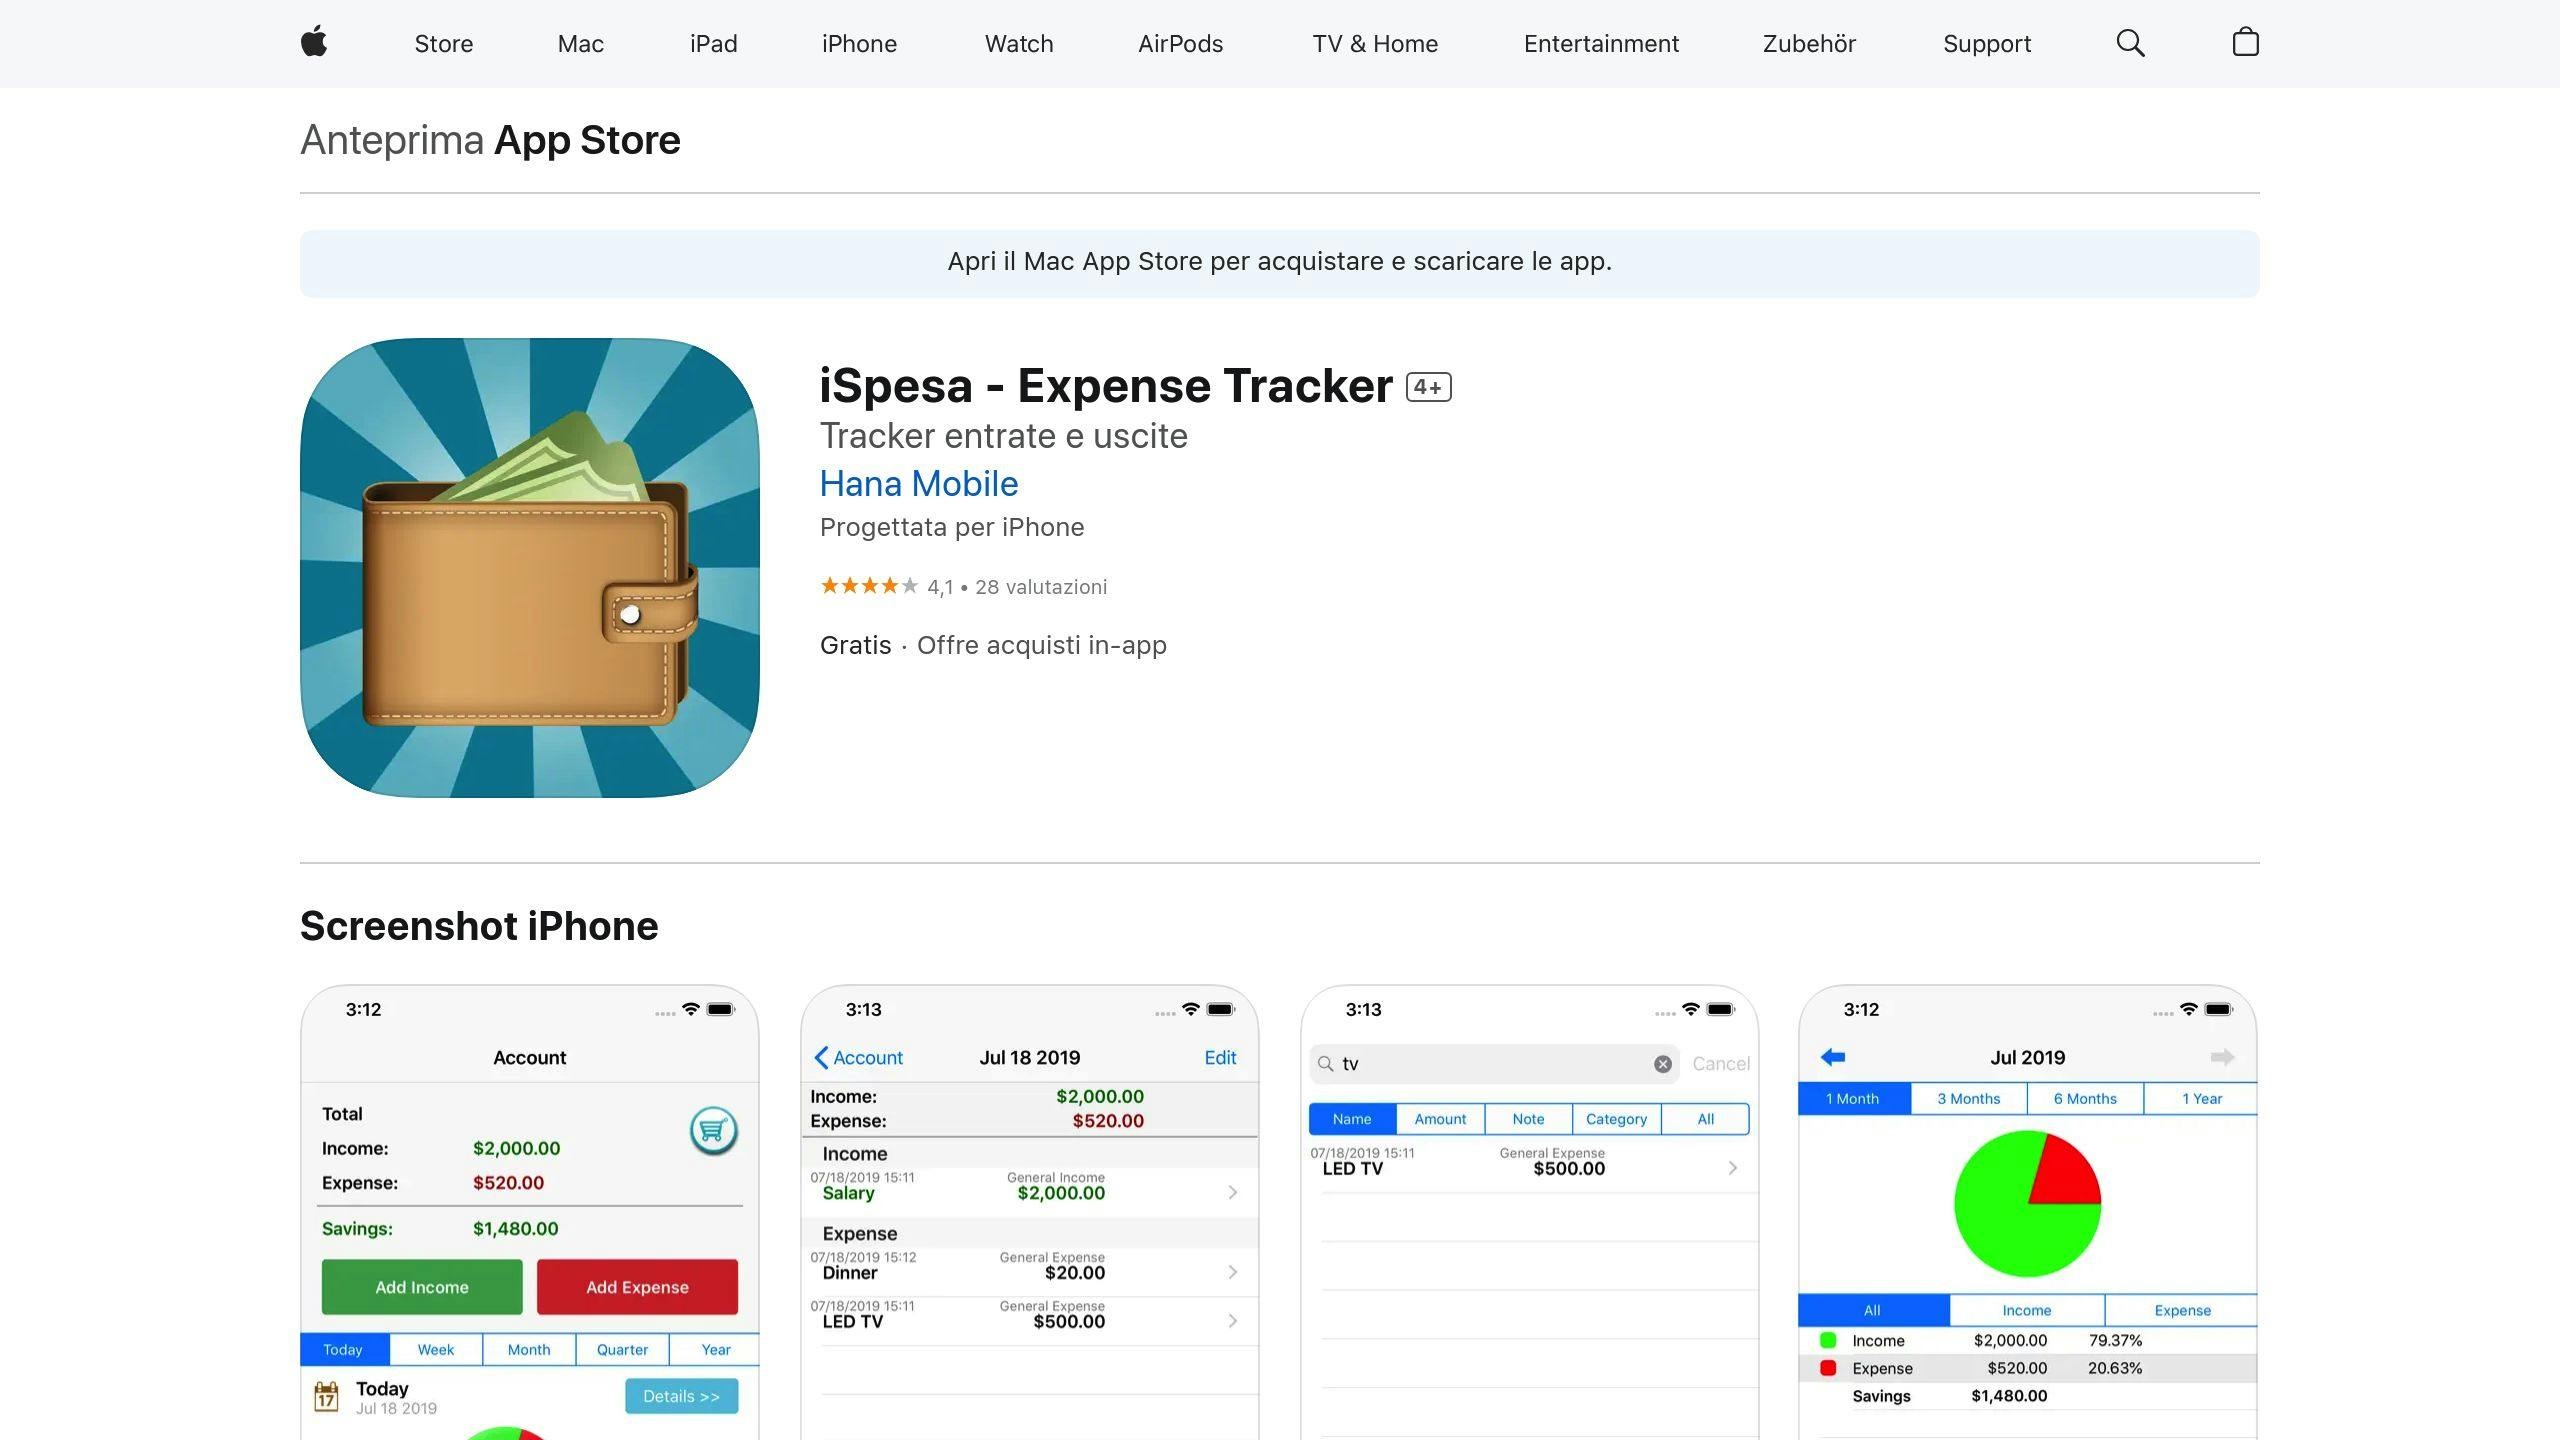Go to Support in navigation bar
Viewport: 2560px width, 1440px height.
coord(1987,44)
